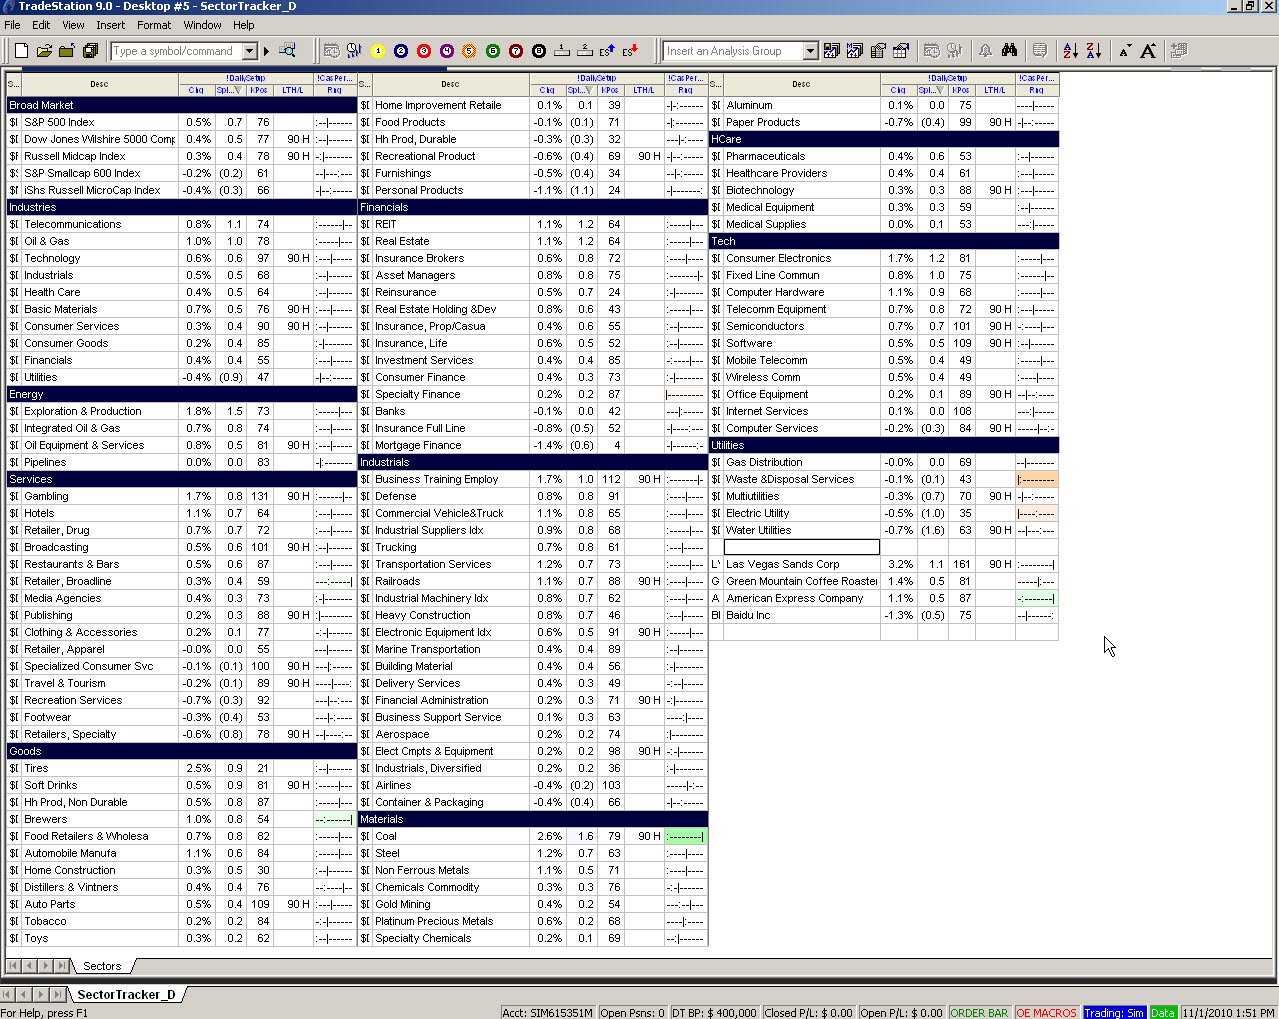Viewport: 1279px width, 1019px height.
Task: Select the Coal row under Materials
Action: point(533,836)
